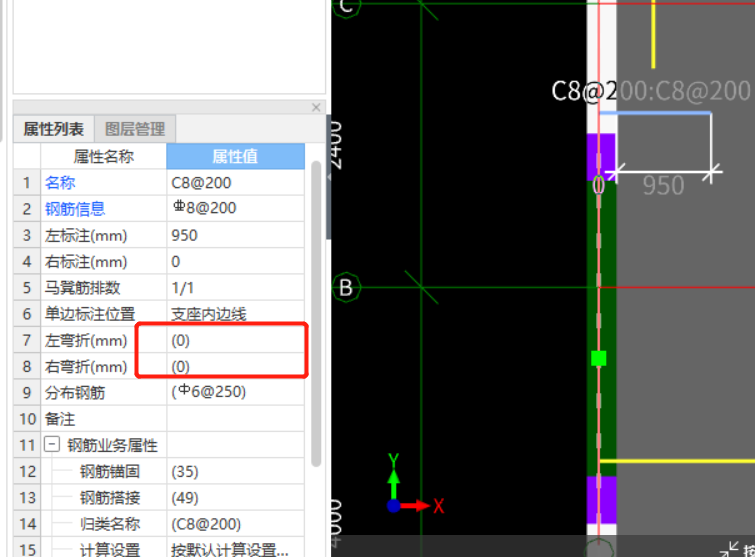Select the 右标注(mm) property label
Screen dimensions: 755x557
[86, 261]
